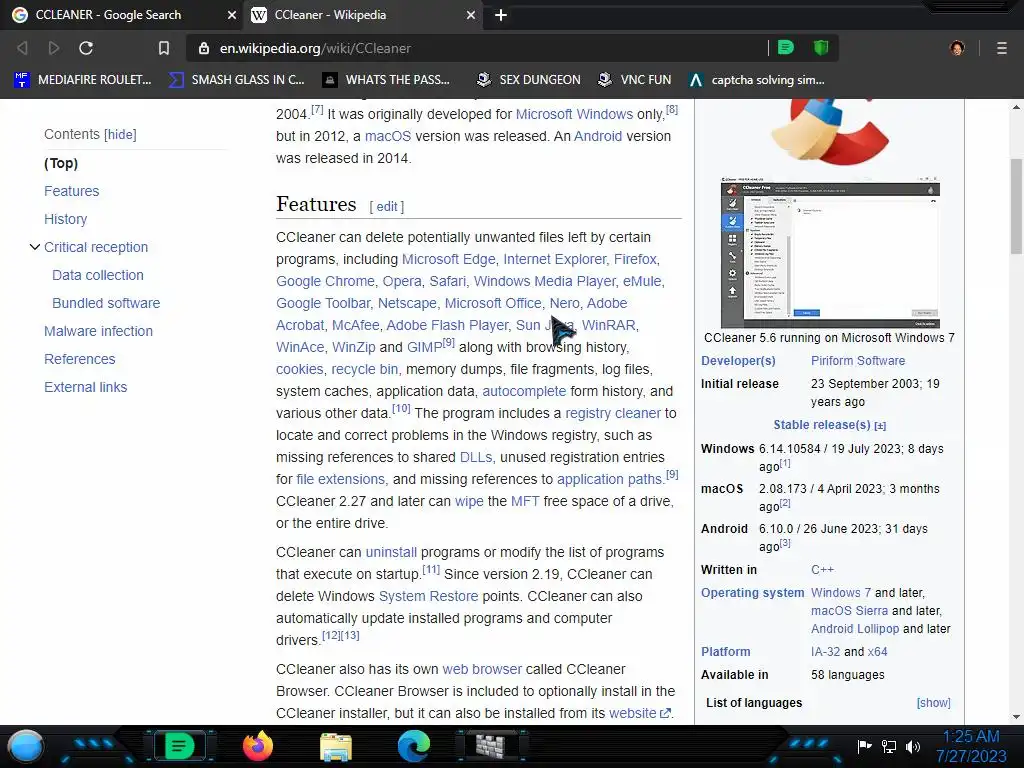Open the CCleaner logo image
The height and width of the screenshot is (768, 1024).
(830, 131)
